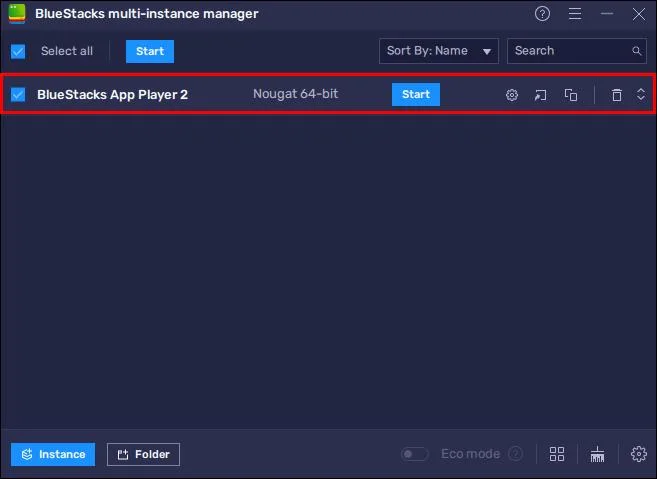657x479 pixels.
Task: Open Eco mode help question mark
Action: click(x=515, y=454)
